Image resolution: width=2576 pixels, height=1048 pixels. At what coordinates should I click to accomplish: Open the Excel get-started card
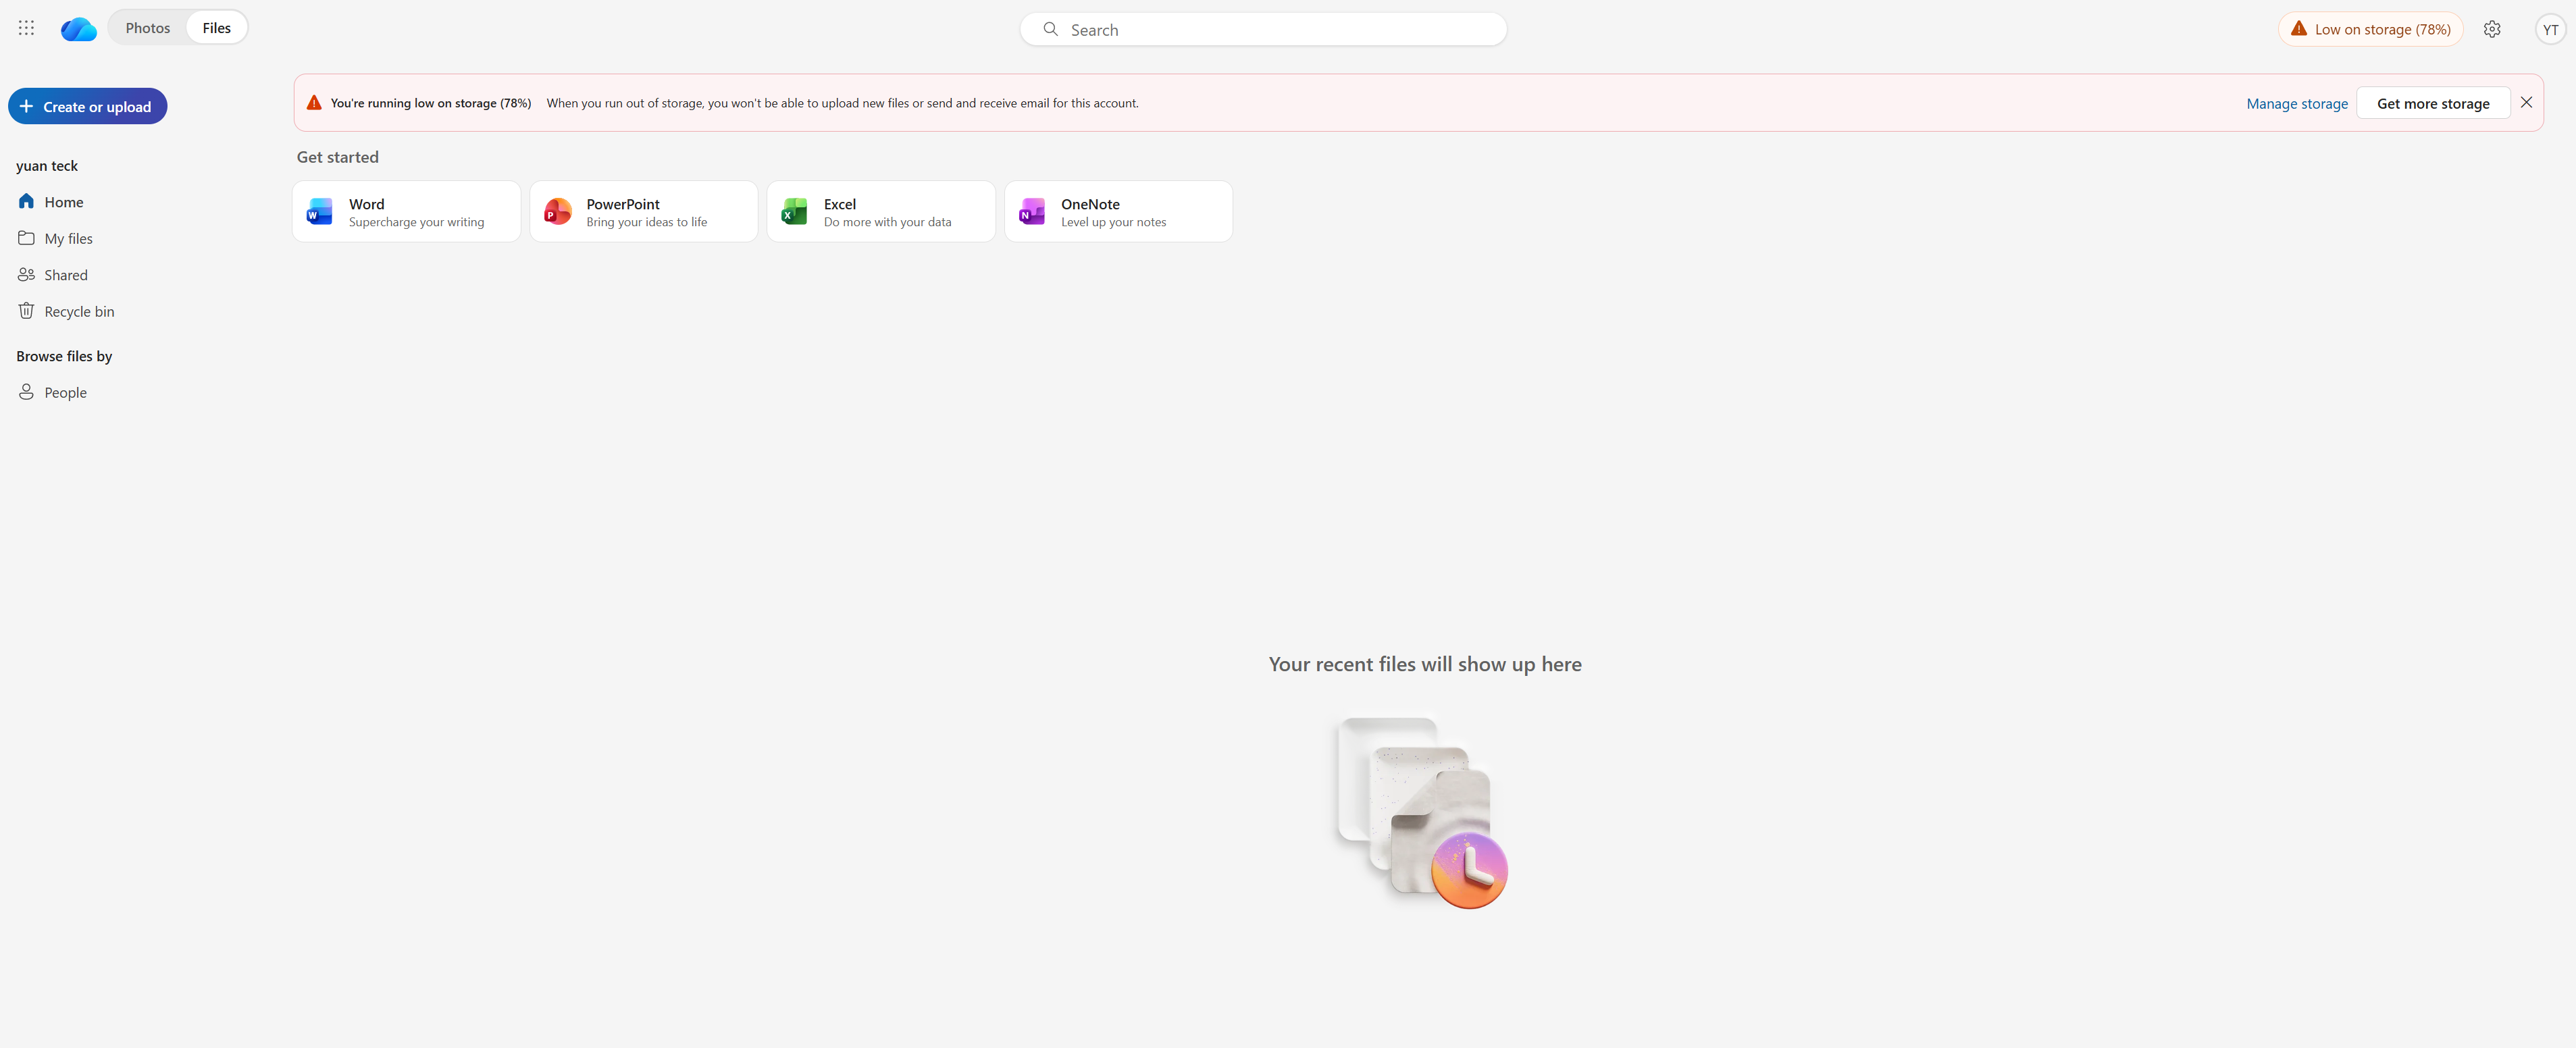880,211
